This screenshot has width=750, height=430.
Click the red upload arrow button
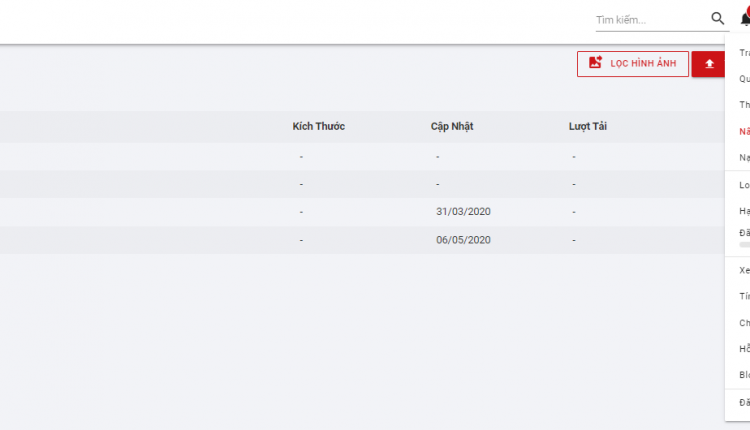[709, 64]
